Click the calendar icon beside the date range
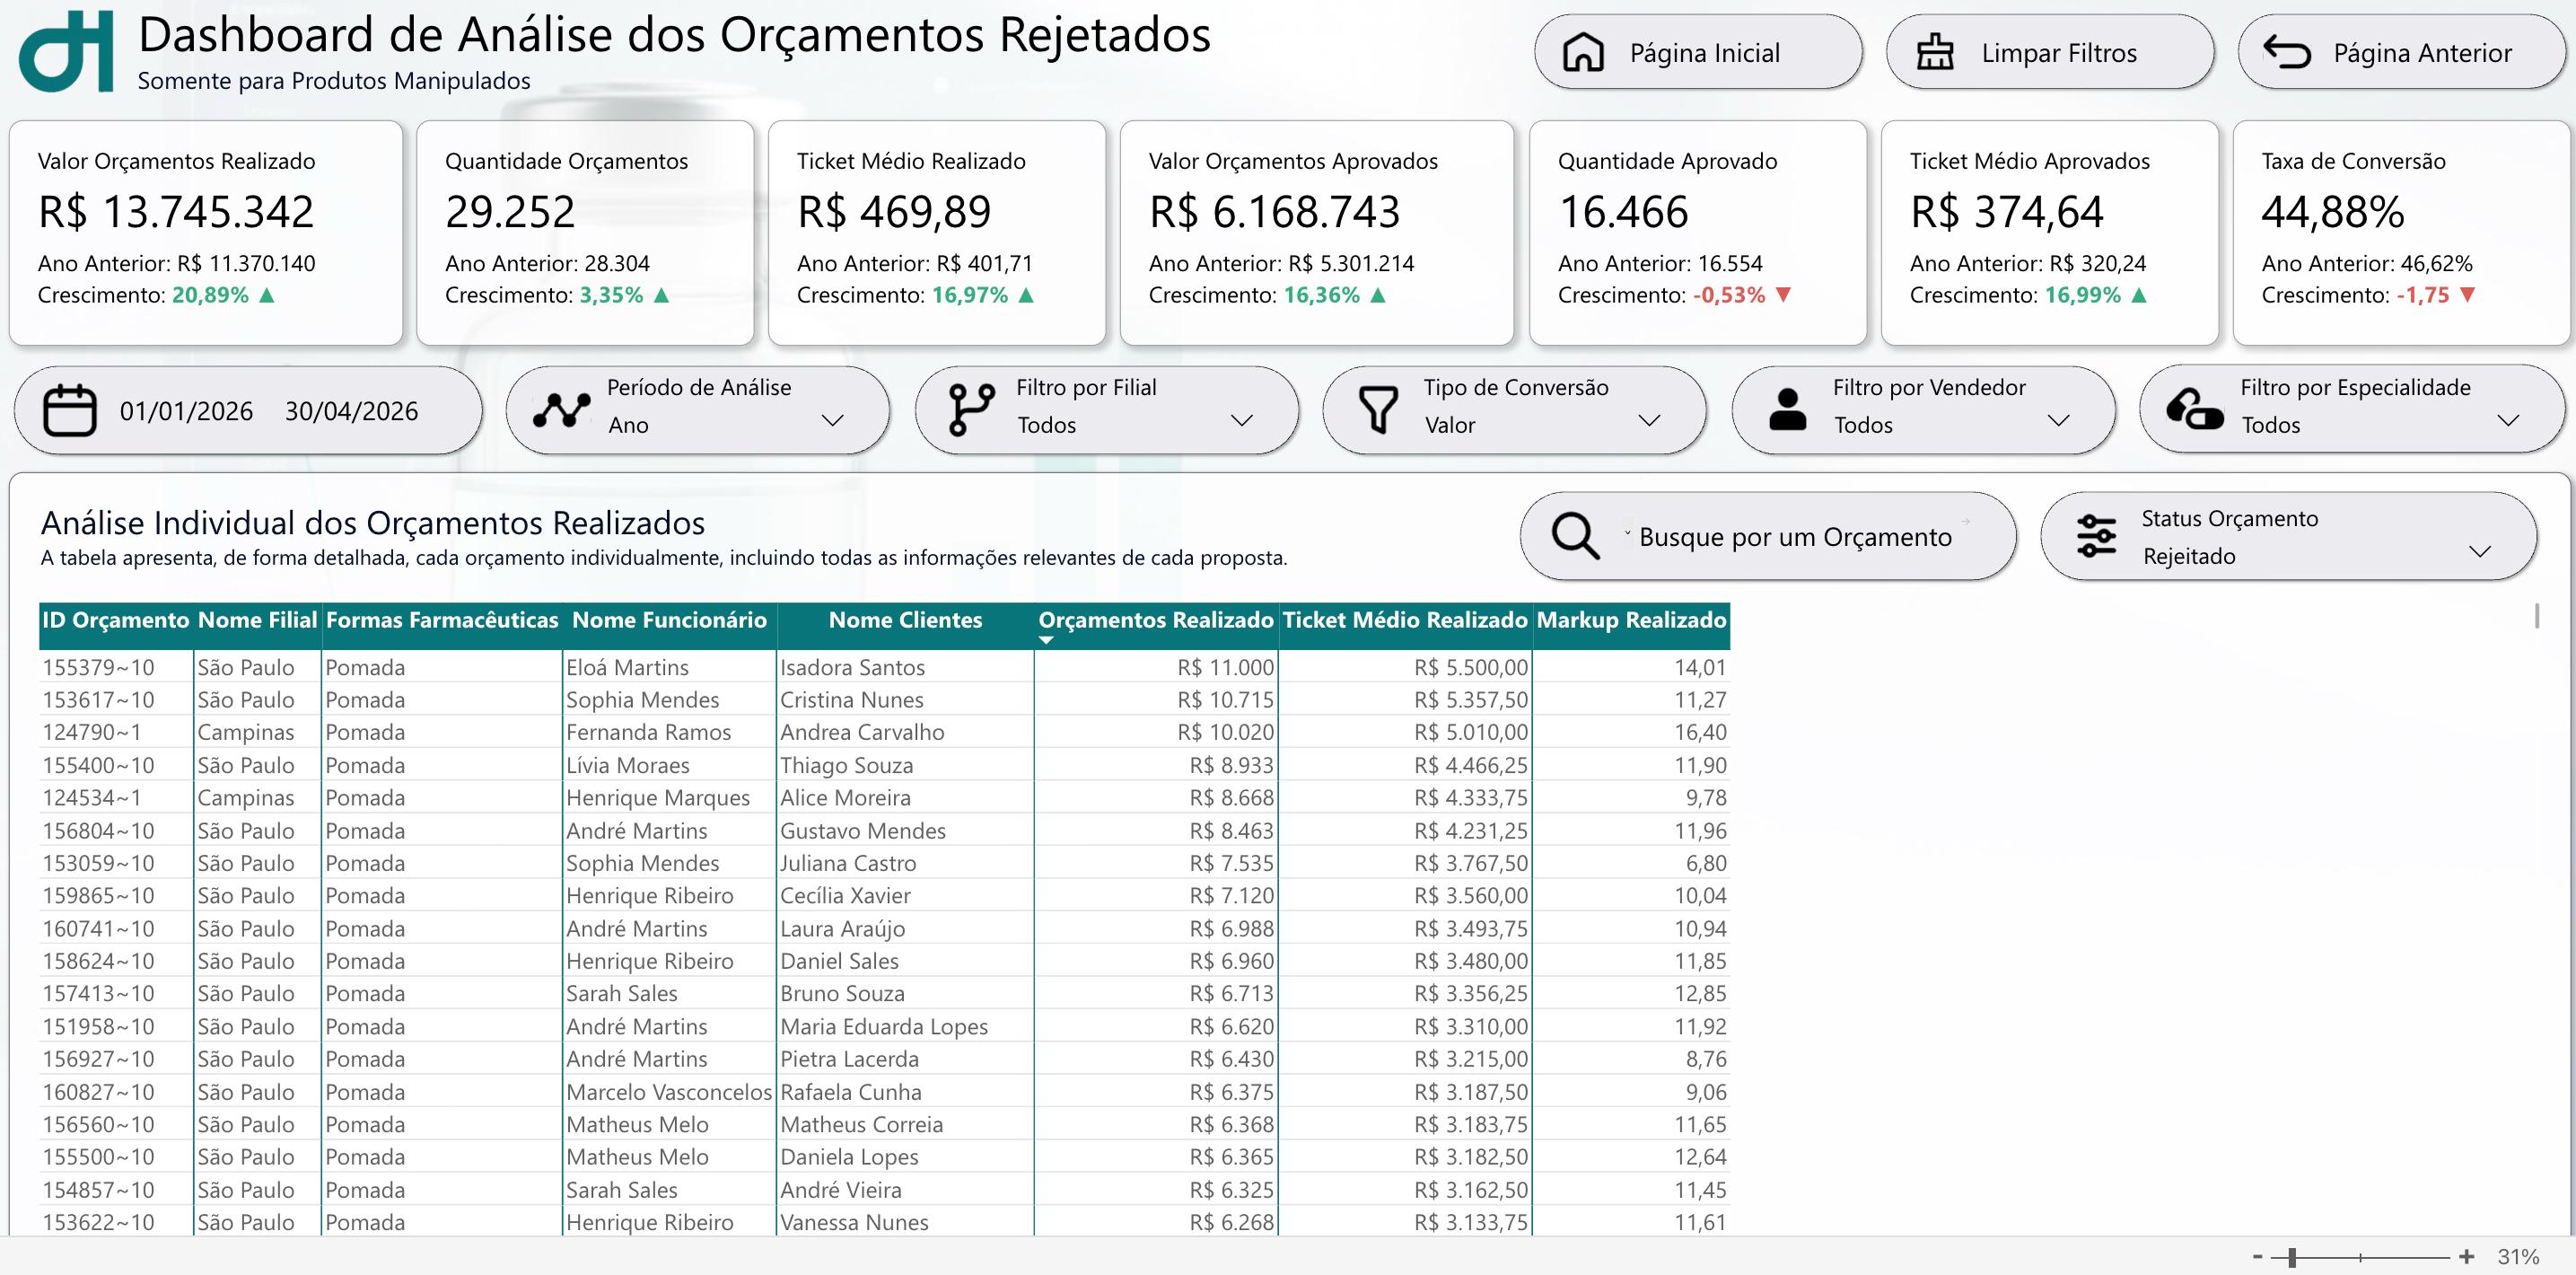This screenshot has width=2576, height=1275. click(70, 410)
